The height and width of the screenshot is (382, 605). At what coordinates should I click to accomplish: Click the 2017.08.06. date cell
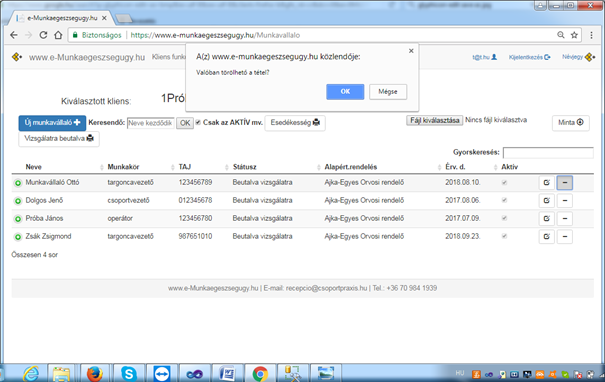click(463, 200)
